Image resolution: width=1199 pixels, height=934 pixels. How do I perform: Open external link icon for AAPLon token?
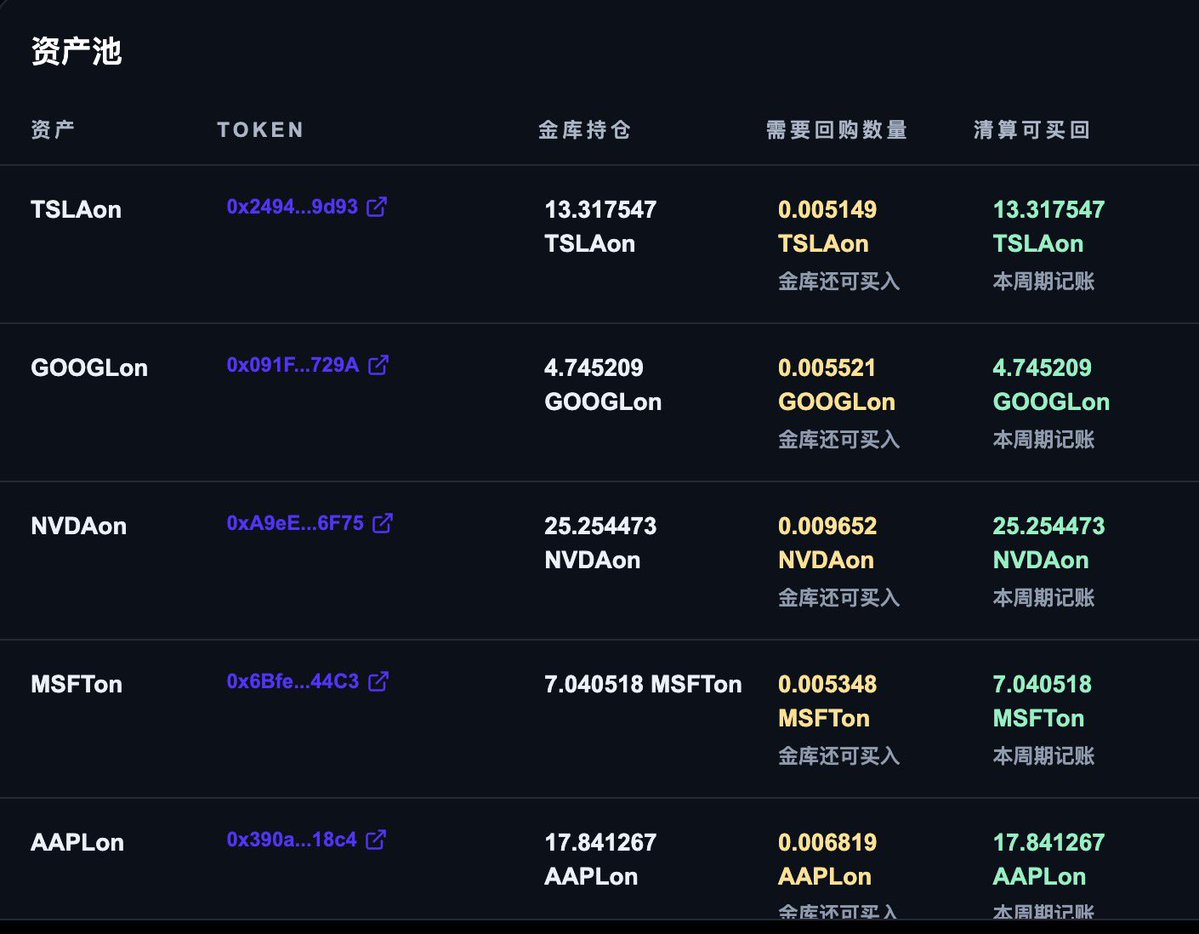point(376,840)
